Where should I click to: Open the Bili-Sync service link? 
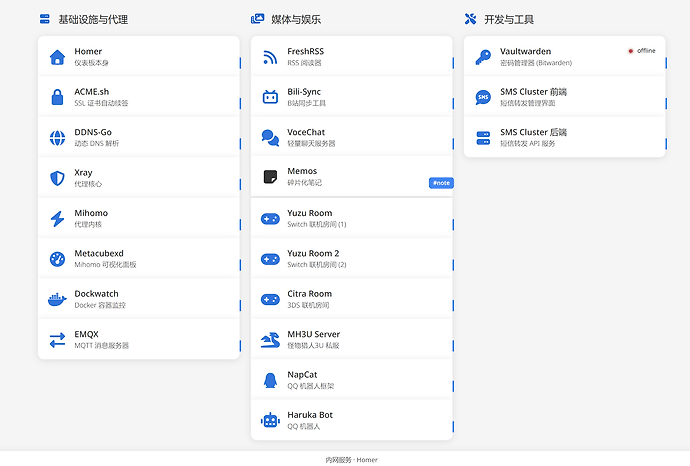352,97
